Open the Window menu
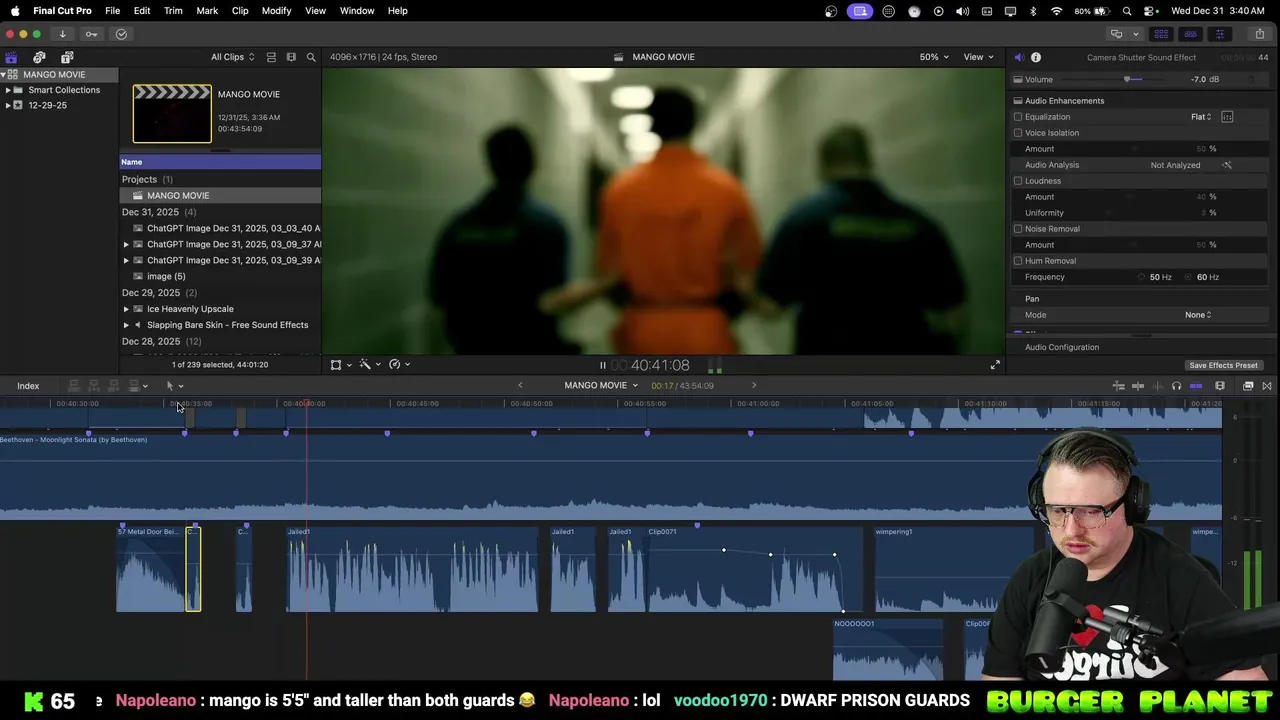1280x720 pixels. click(357, 11)
